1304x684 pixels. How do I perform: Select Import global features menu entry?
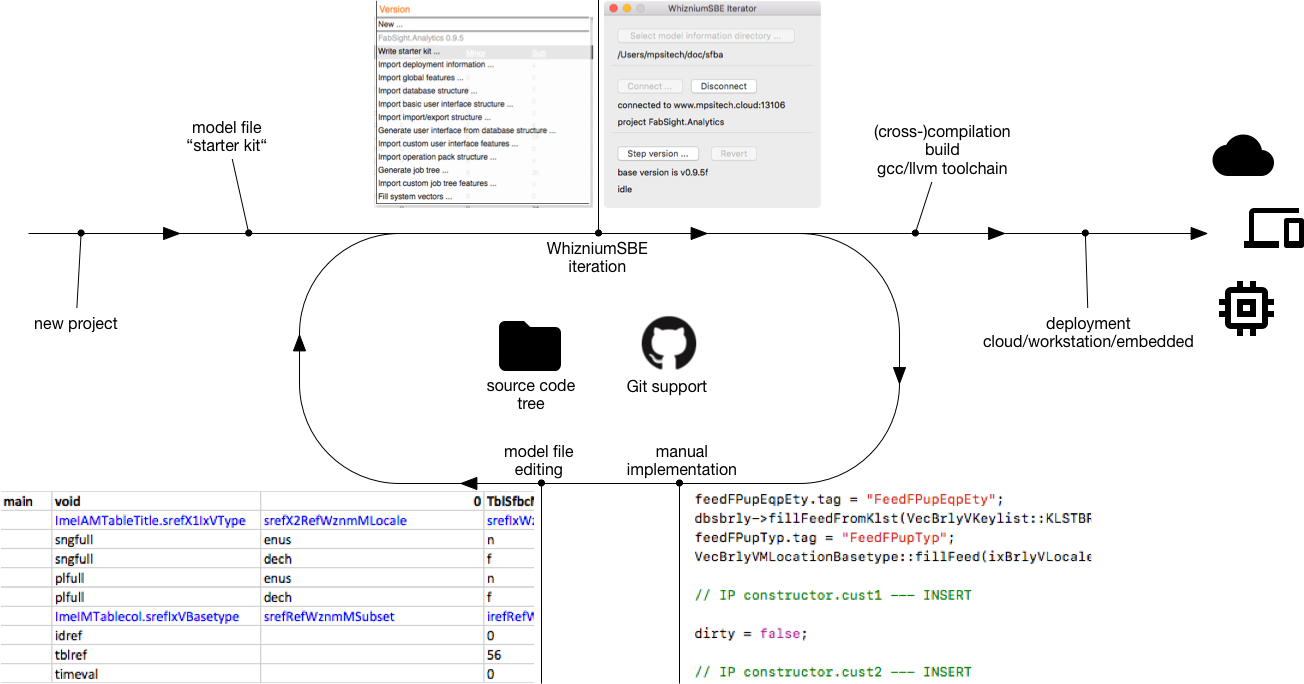pos(485,77)
